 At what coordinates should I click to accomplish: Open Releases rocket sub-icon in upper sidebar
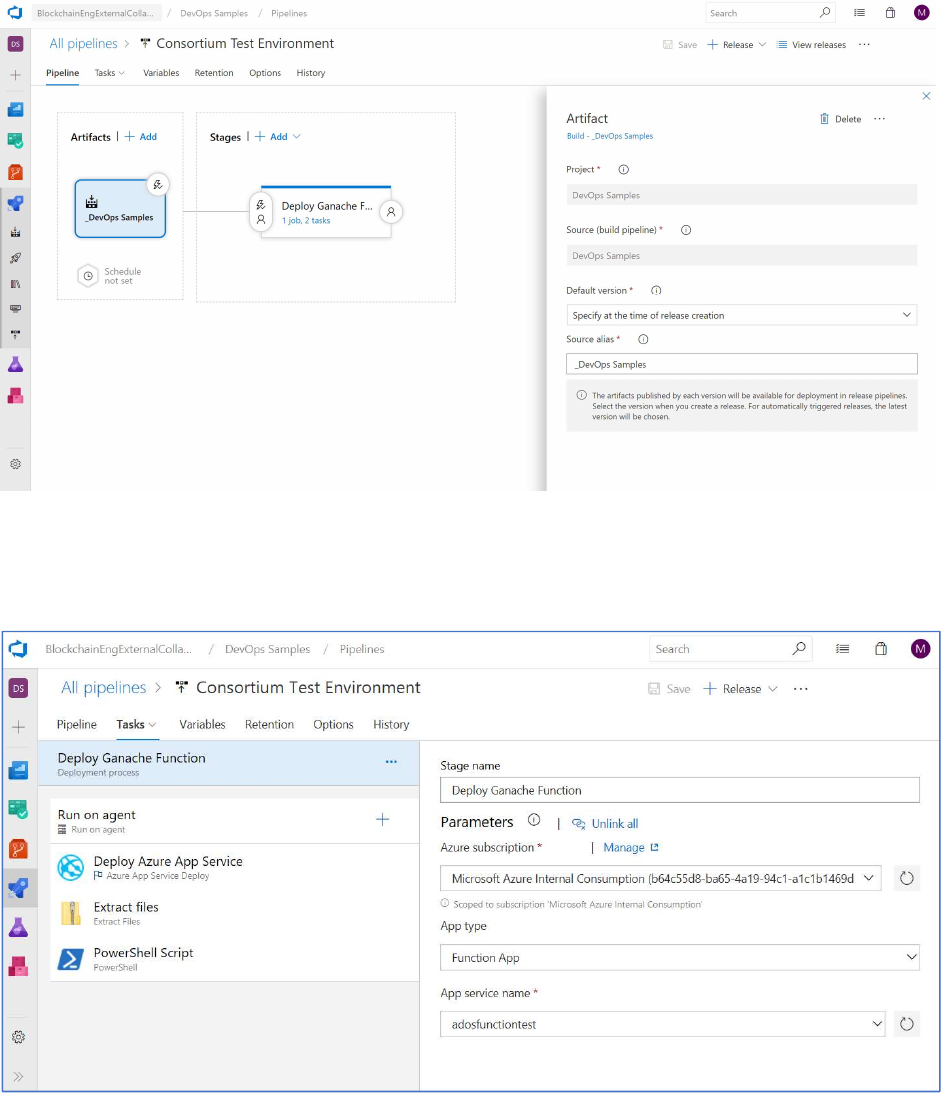pyautogui.click(x=15, y=258)
